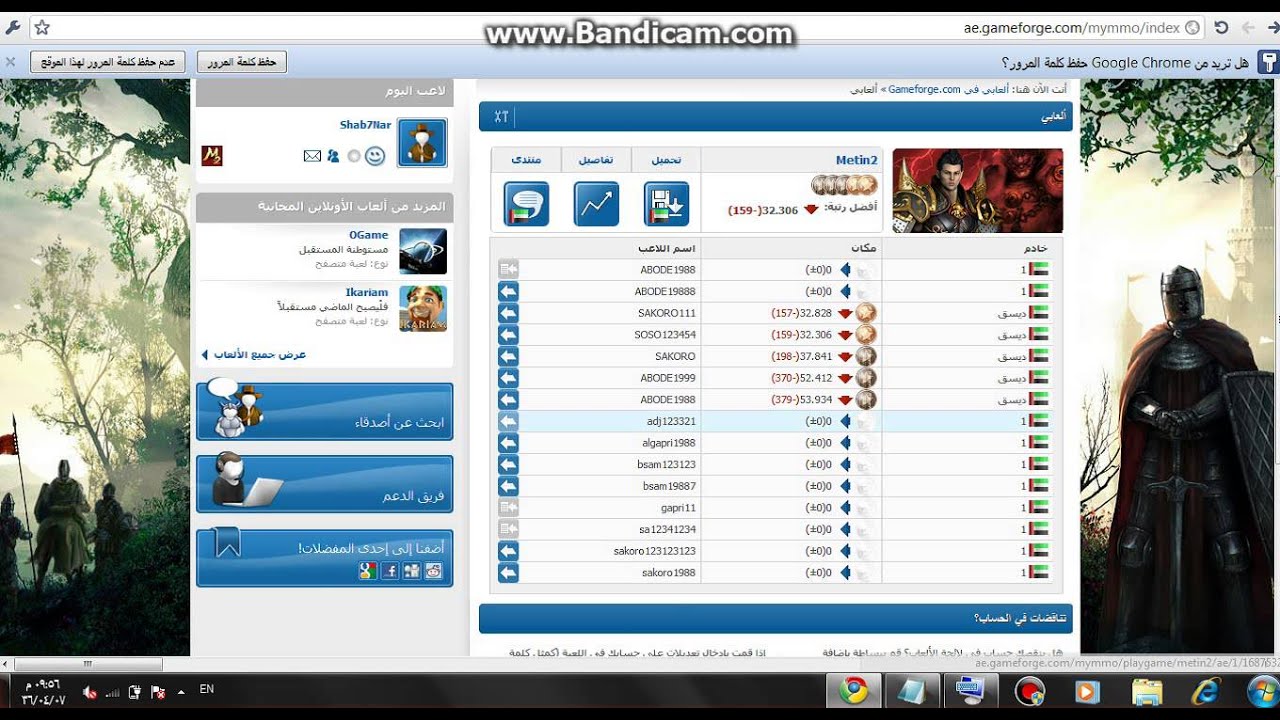Click the play arrow for sakoro123123123
1280x720 pixels.
click(x=508, y=551)
